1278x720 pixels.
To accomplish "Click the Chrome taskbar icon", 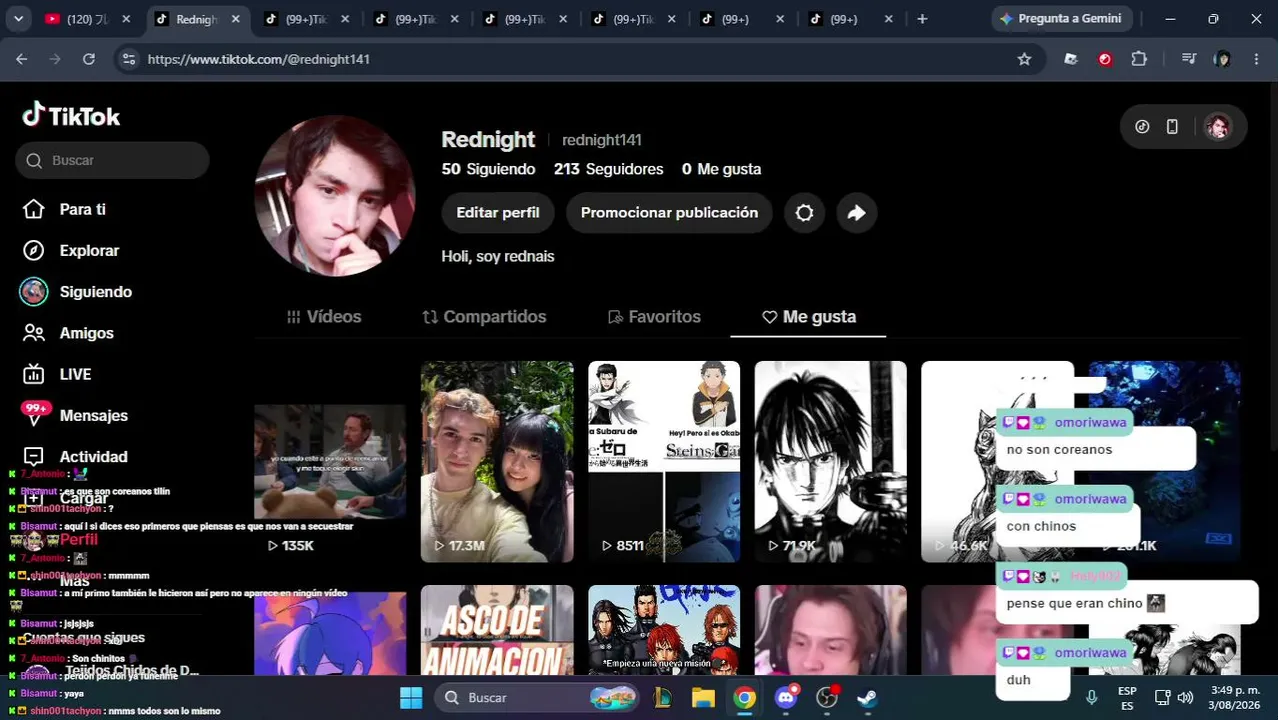I will pos(745,697).
